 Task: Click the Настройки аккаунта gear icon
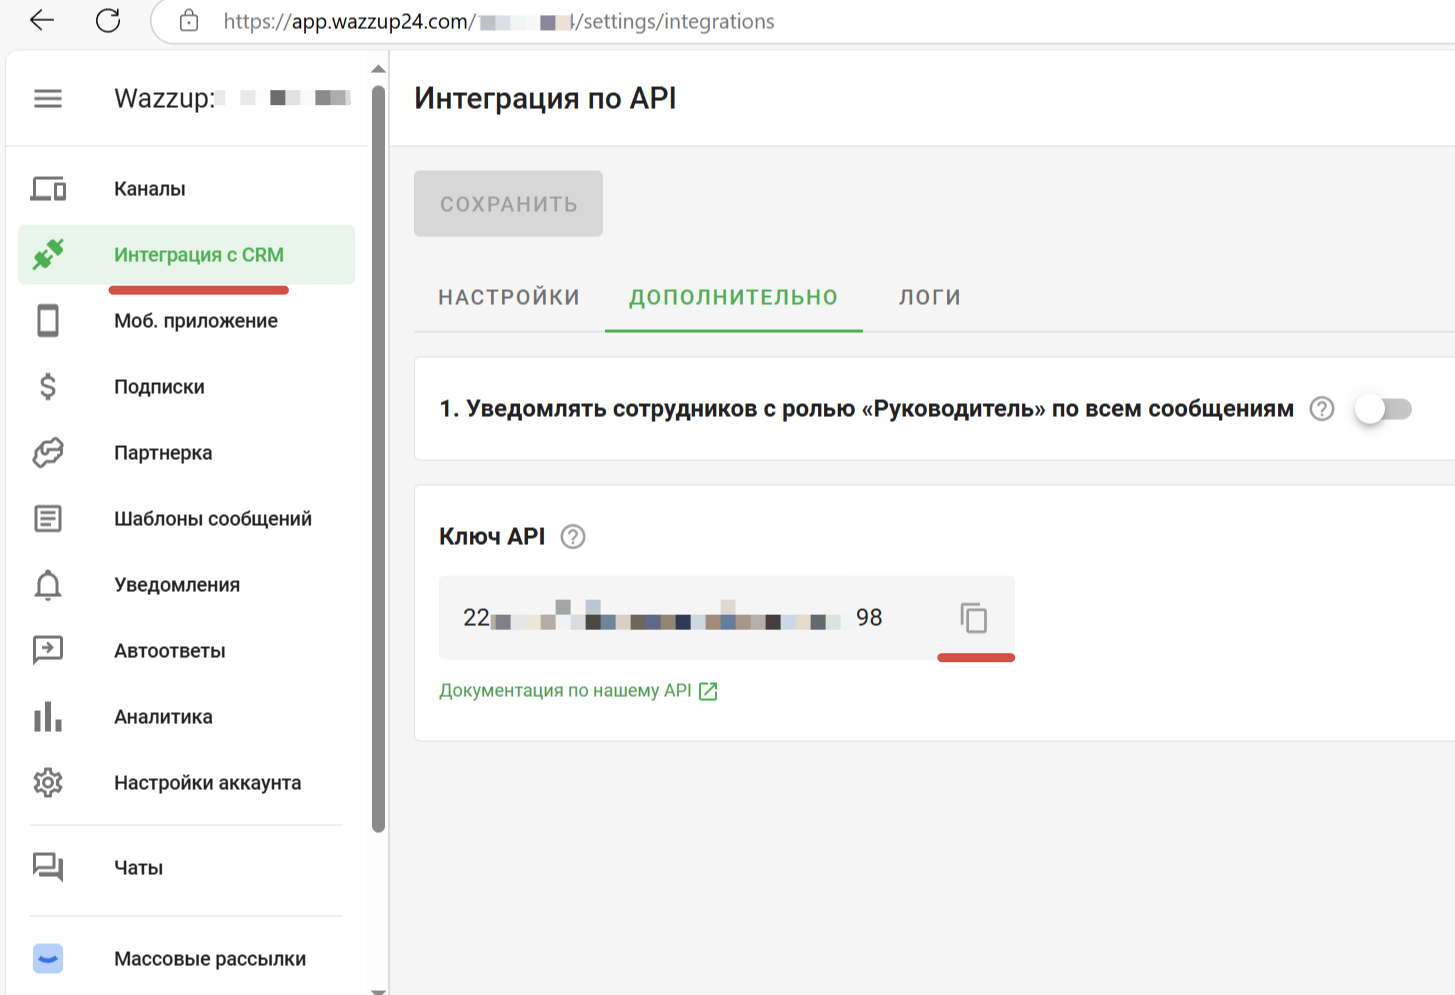(48, 782)
